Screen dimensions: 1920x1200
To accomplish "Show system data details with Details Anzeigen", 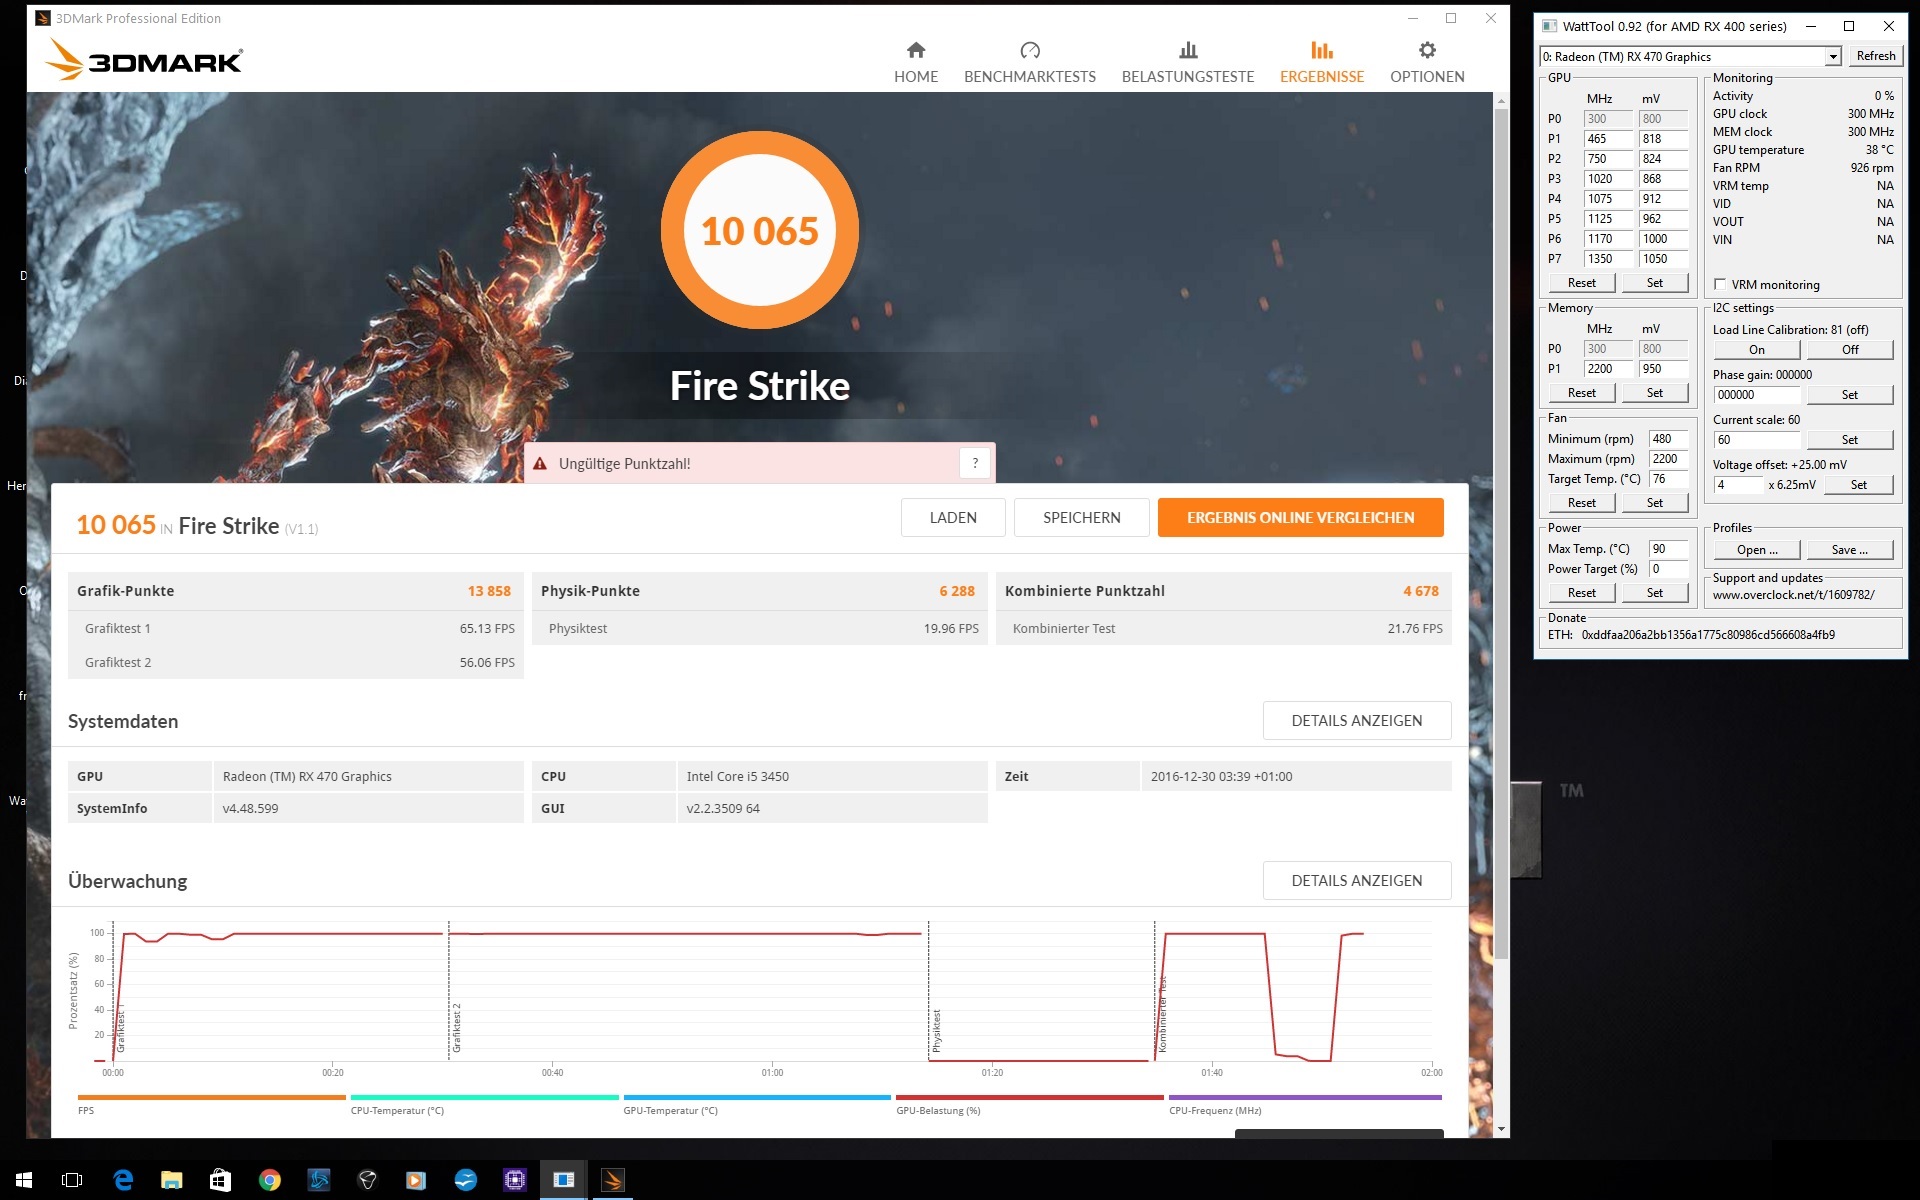I will [1355, 720].
